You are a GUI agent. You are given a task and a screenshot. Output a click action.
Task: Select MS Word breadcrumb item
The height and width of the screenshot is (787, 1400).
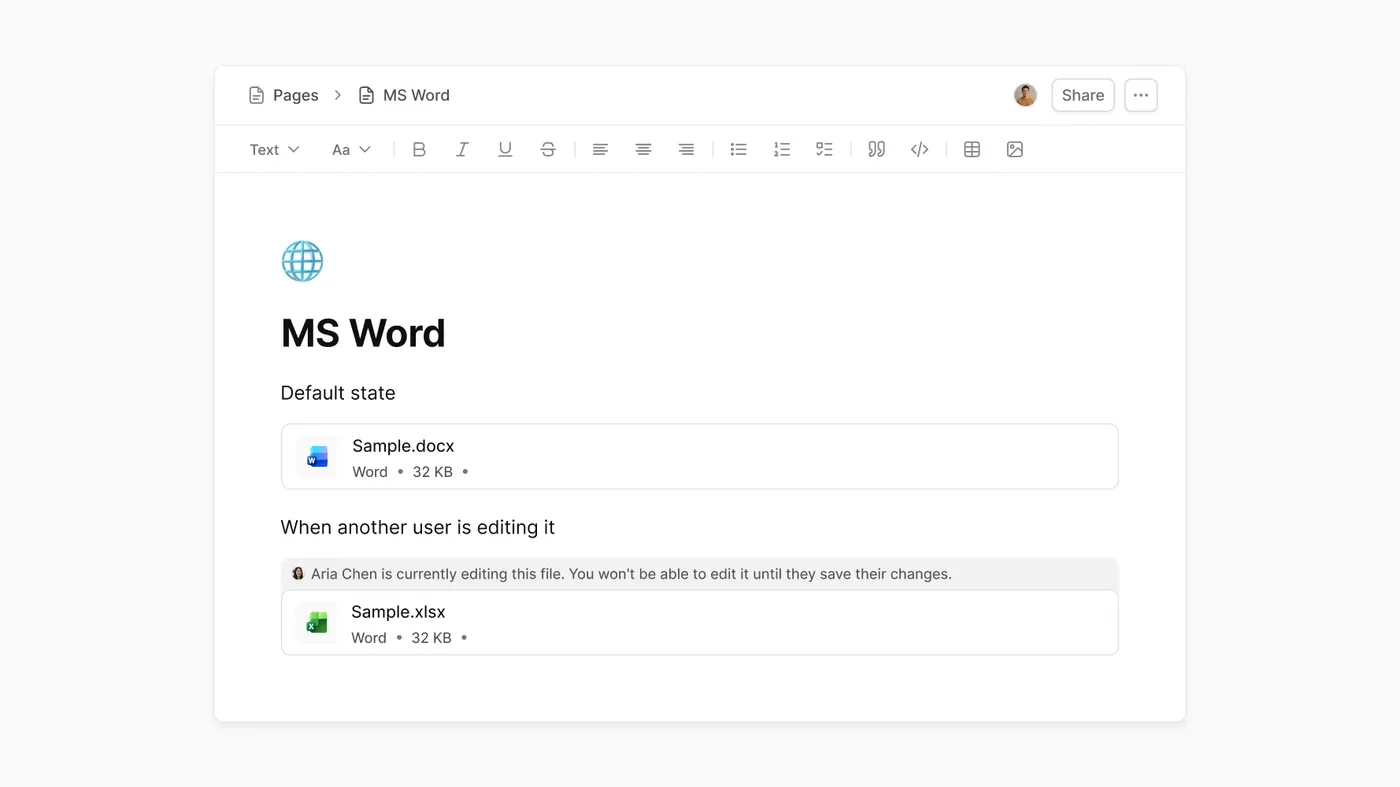404,95
